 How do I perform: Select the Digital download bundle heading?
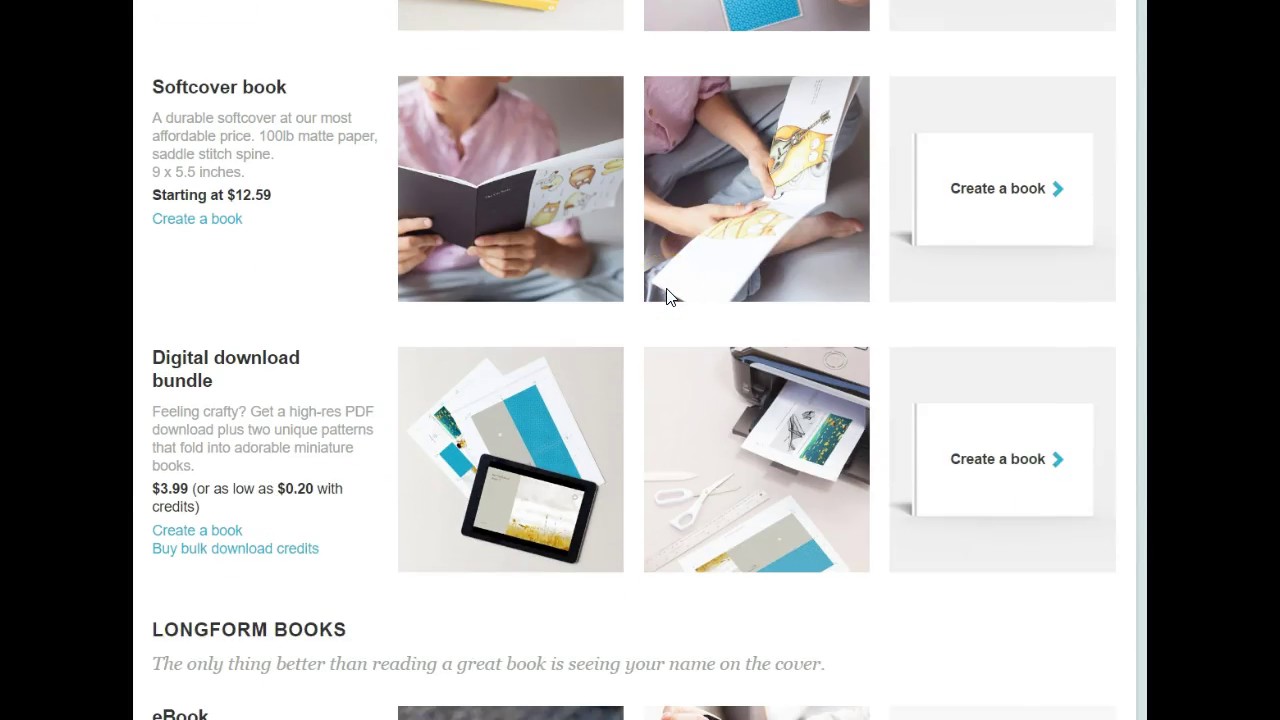(x=226, y=369)
